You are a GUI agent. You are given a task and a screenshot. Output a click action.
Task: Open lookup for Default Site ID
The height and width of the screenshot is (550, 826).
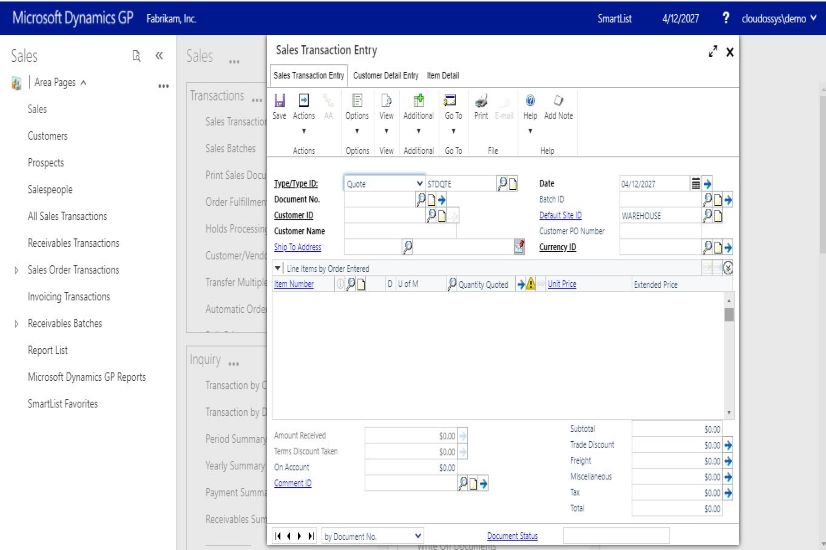pos(707,215)
